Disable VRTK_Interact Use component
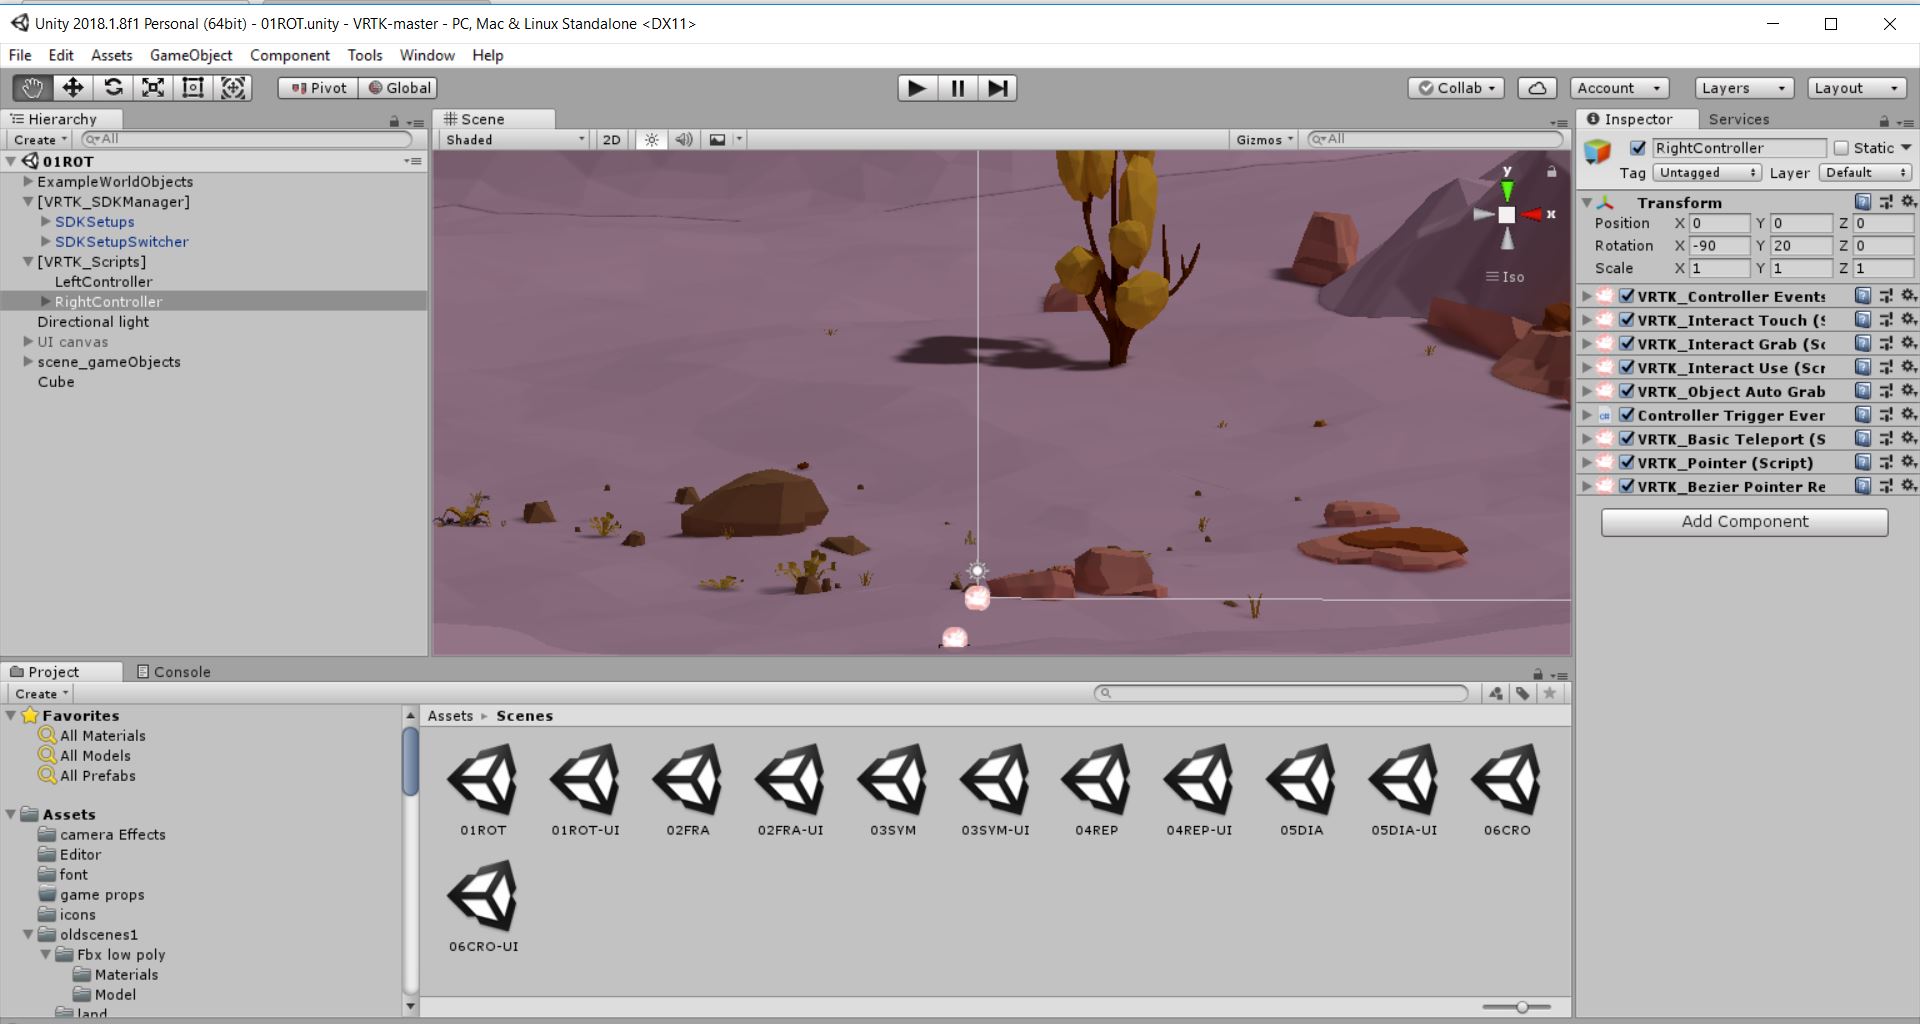 pyautogui.click(x=1627, y=368)
